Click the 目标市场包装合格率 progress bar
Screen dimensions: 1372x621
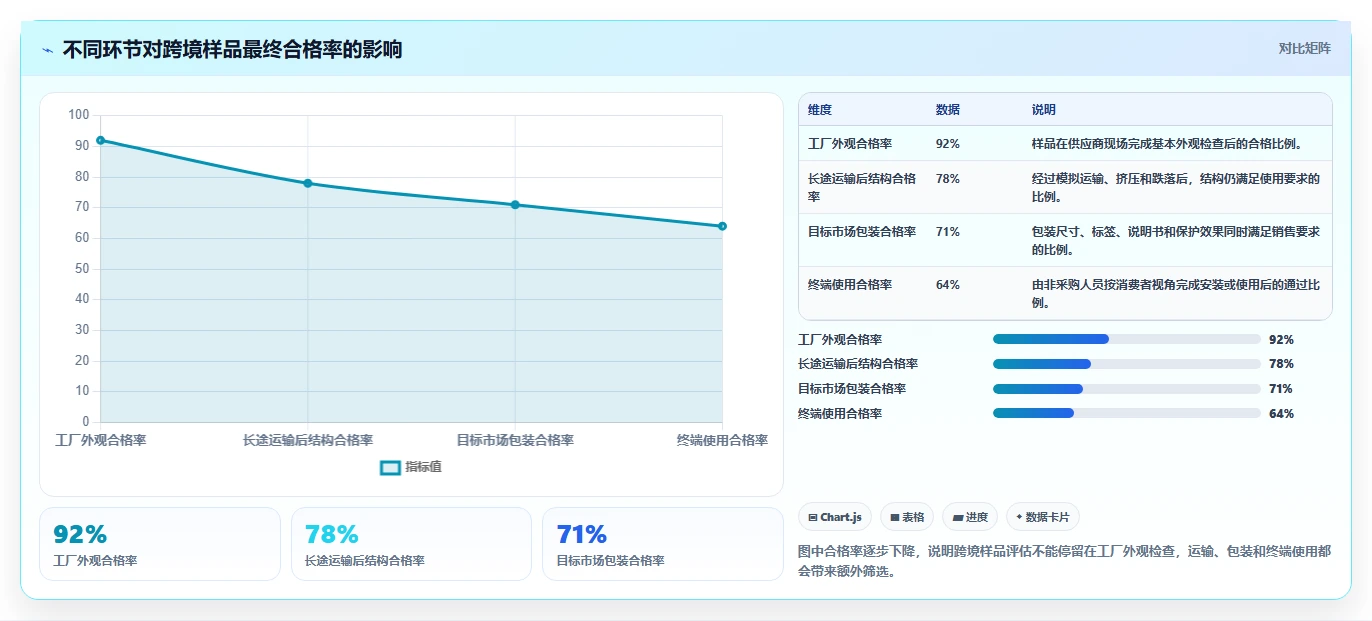click(x=1127, y=389)
